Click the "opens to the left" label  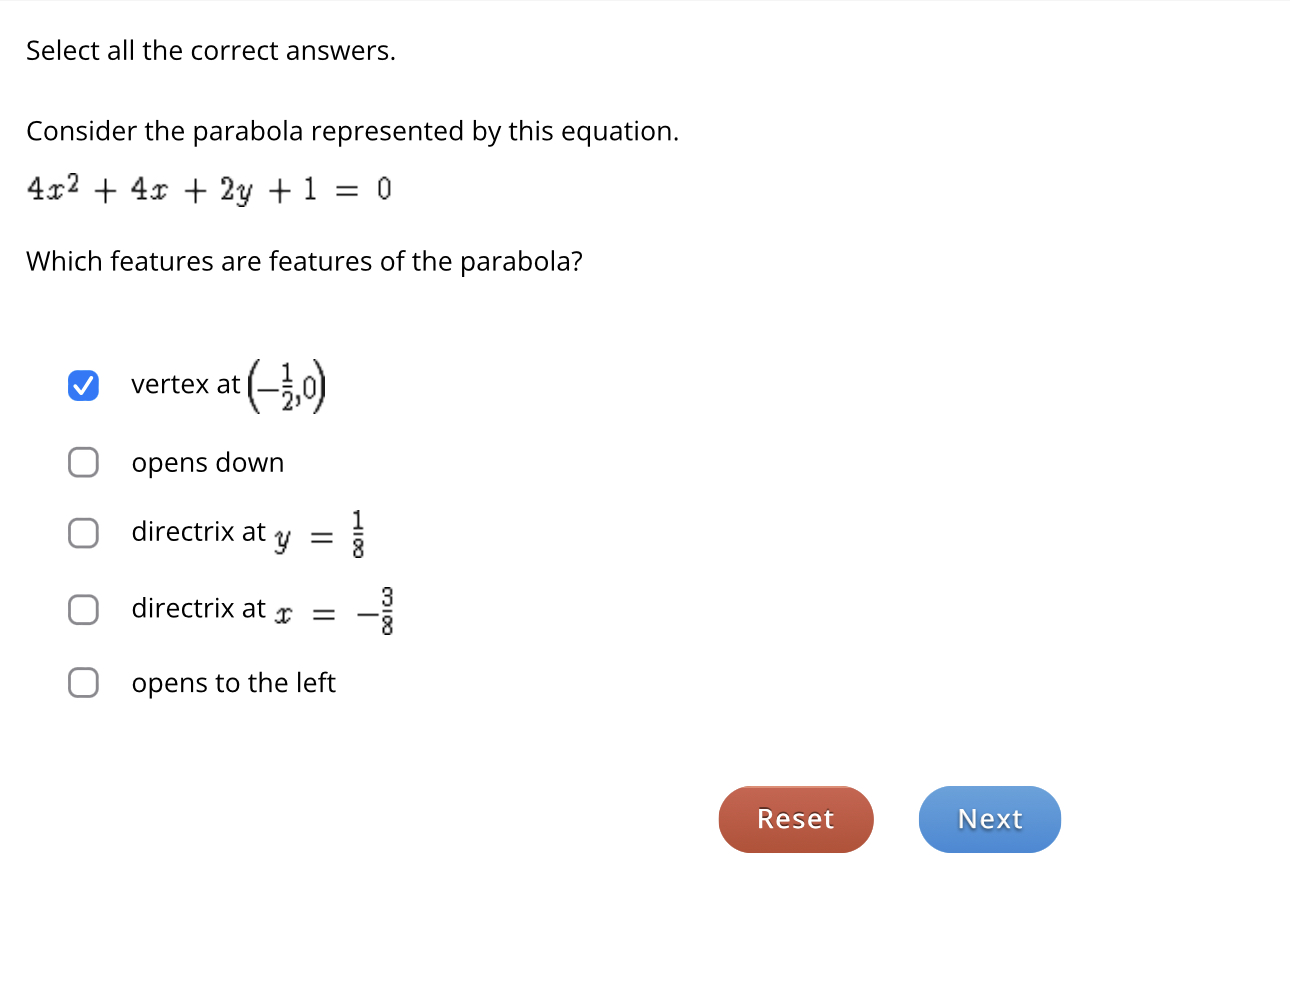coord(234,683)
